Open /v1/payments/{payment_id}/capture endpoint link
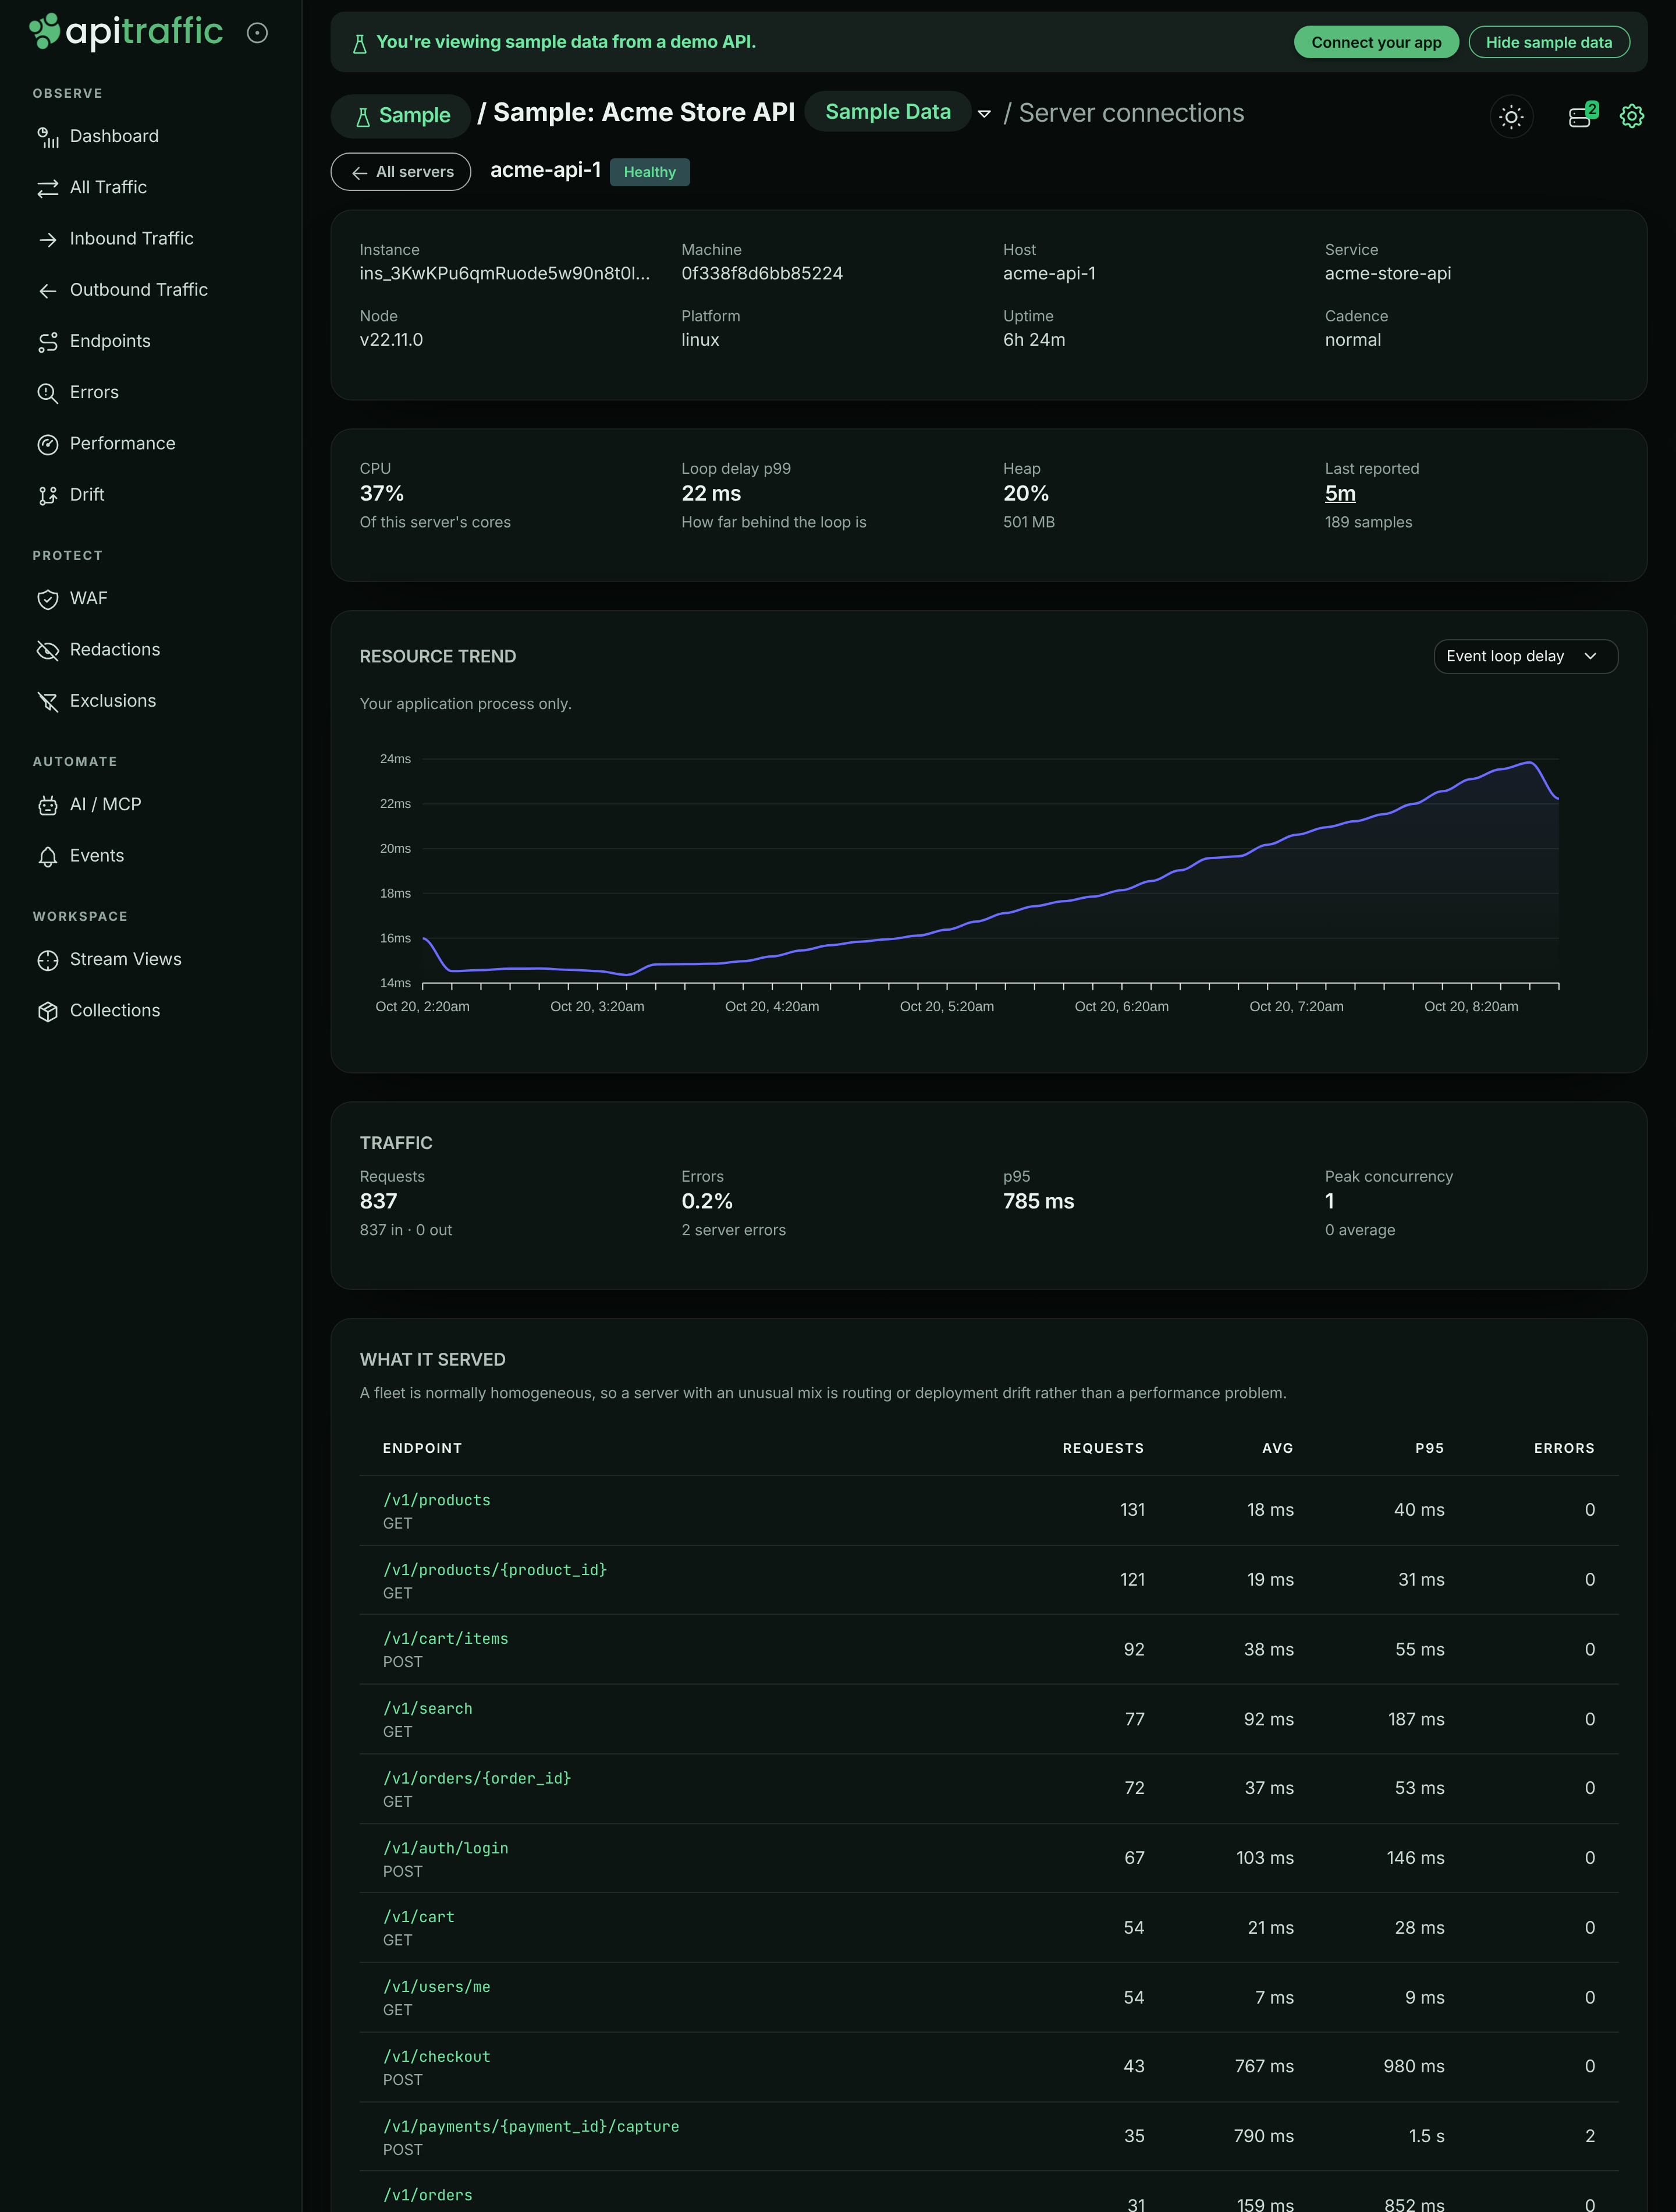The height and width of the screenshot is (2212, 1676). (x=531, y=2126)
